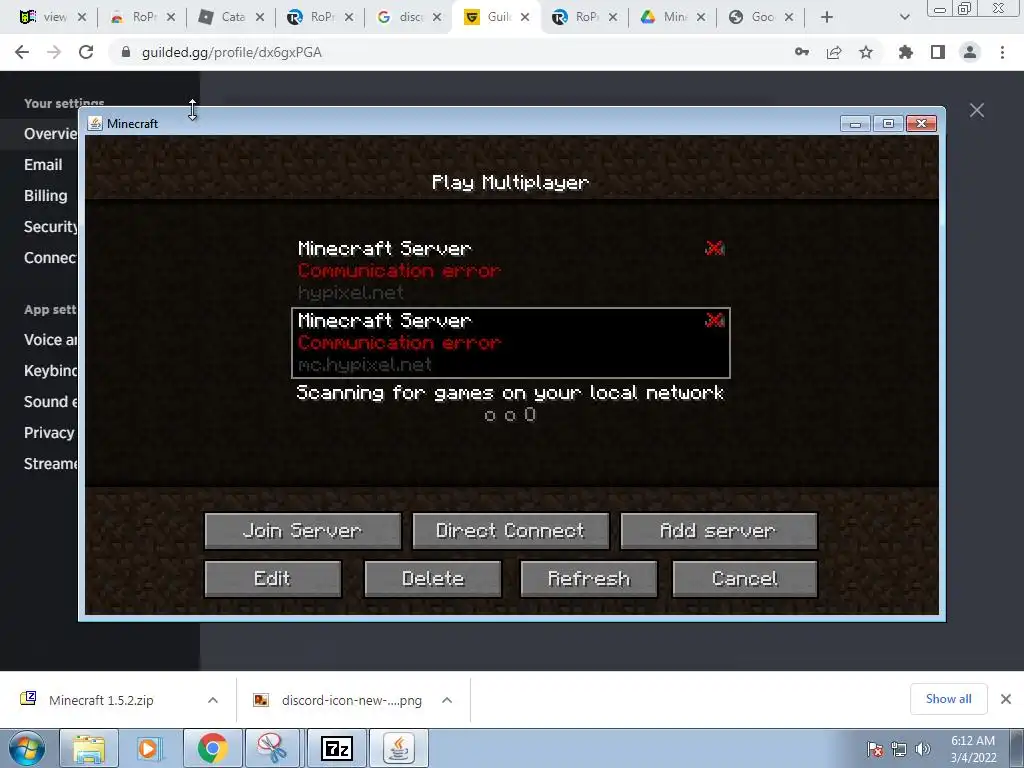Delete the selected server entry
Viewport: 1024px width, 768px height.
(x=433, y=579)
